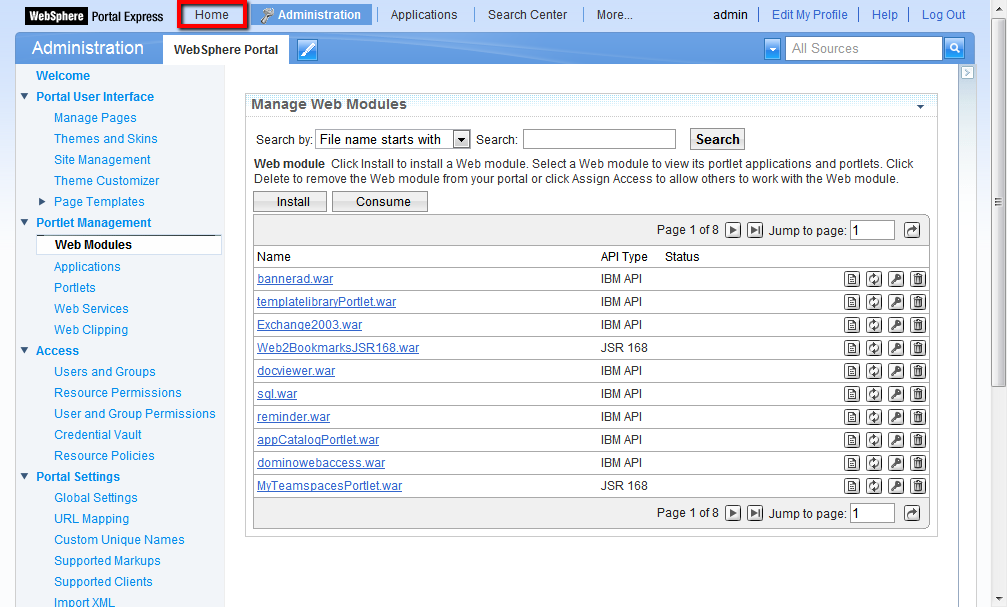Click the Log Out link
Screen dimensions: 1007x607
coord(943,15)
